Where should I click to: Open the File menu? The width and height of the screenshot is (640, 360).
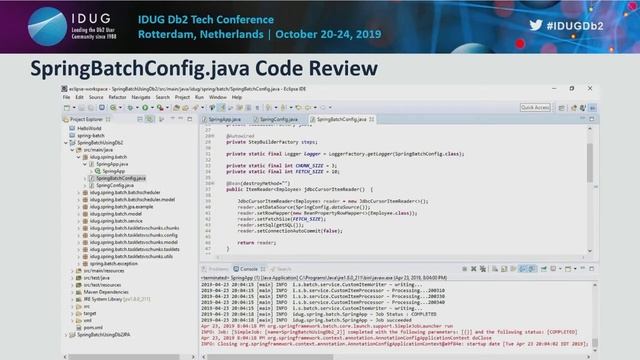[x=67, y=97]
